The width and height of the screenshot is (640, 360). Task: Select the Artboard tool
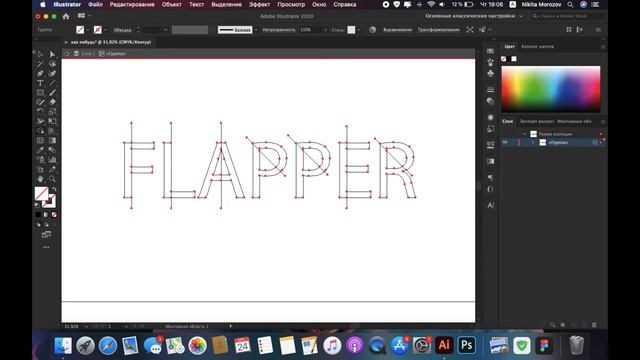pos(40,169)
